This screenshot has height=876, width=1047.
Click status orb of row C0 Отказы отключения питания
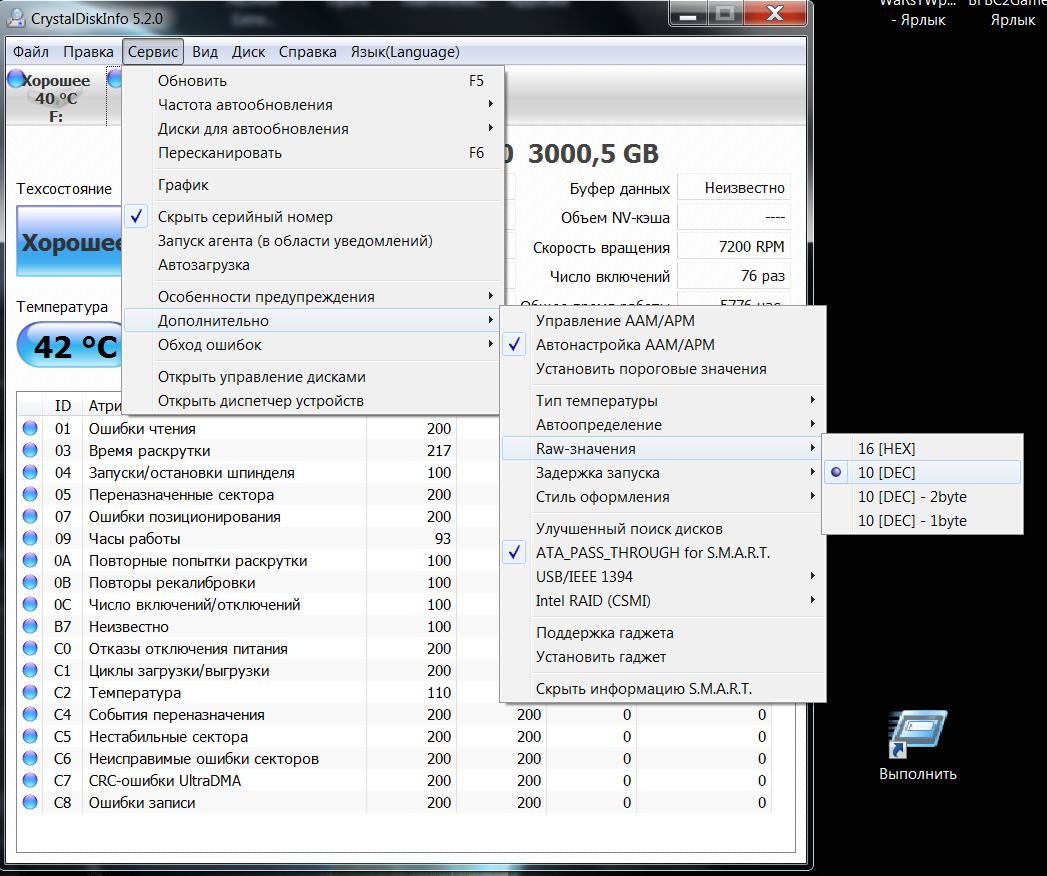(x=30, y=648)
